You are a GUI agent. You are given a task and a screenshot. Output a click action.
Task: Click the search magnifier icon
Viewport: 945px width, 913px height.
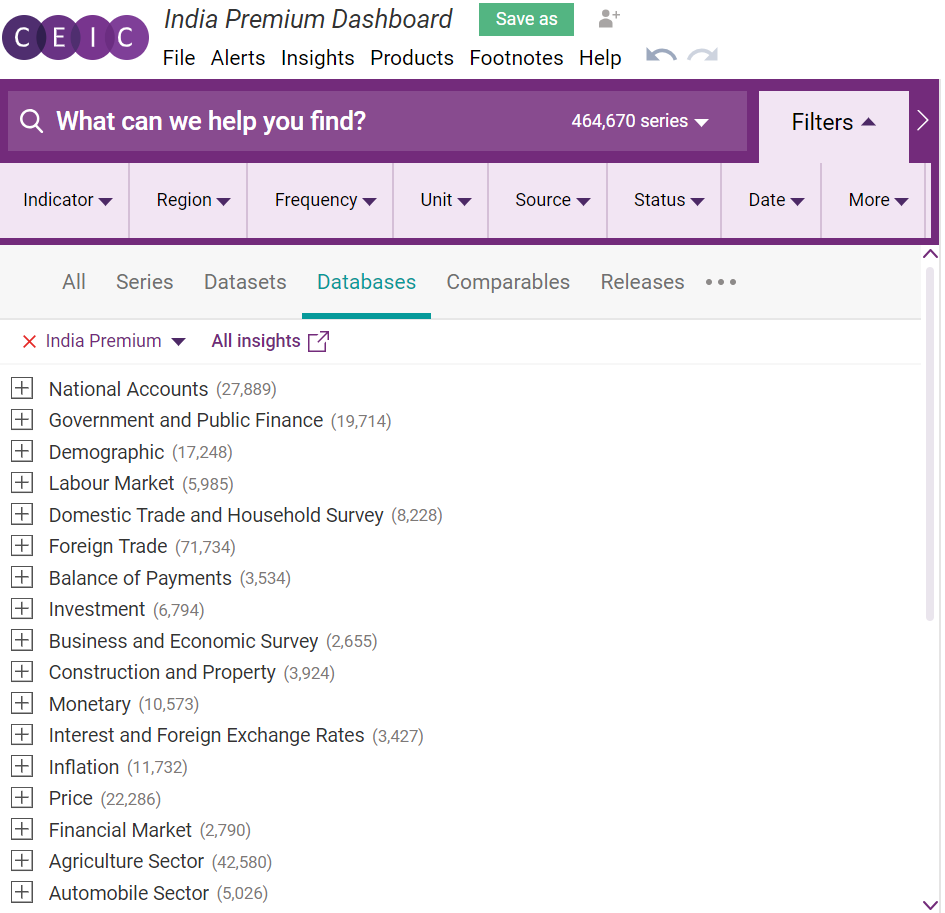31,121
